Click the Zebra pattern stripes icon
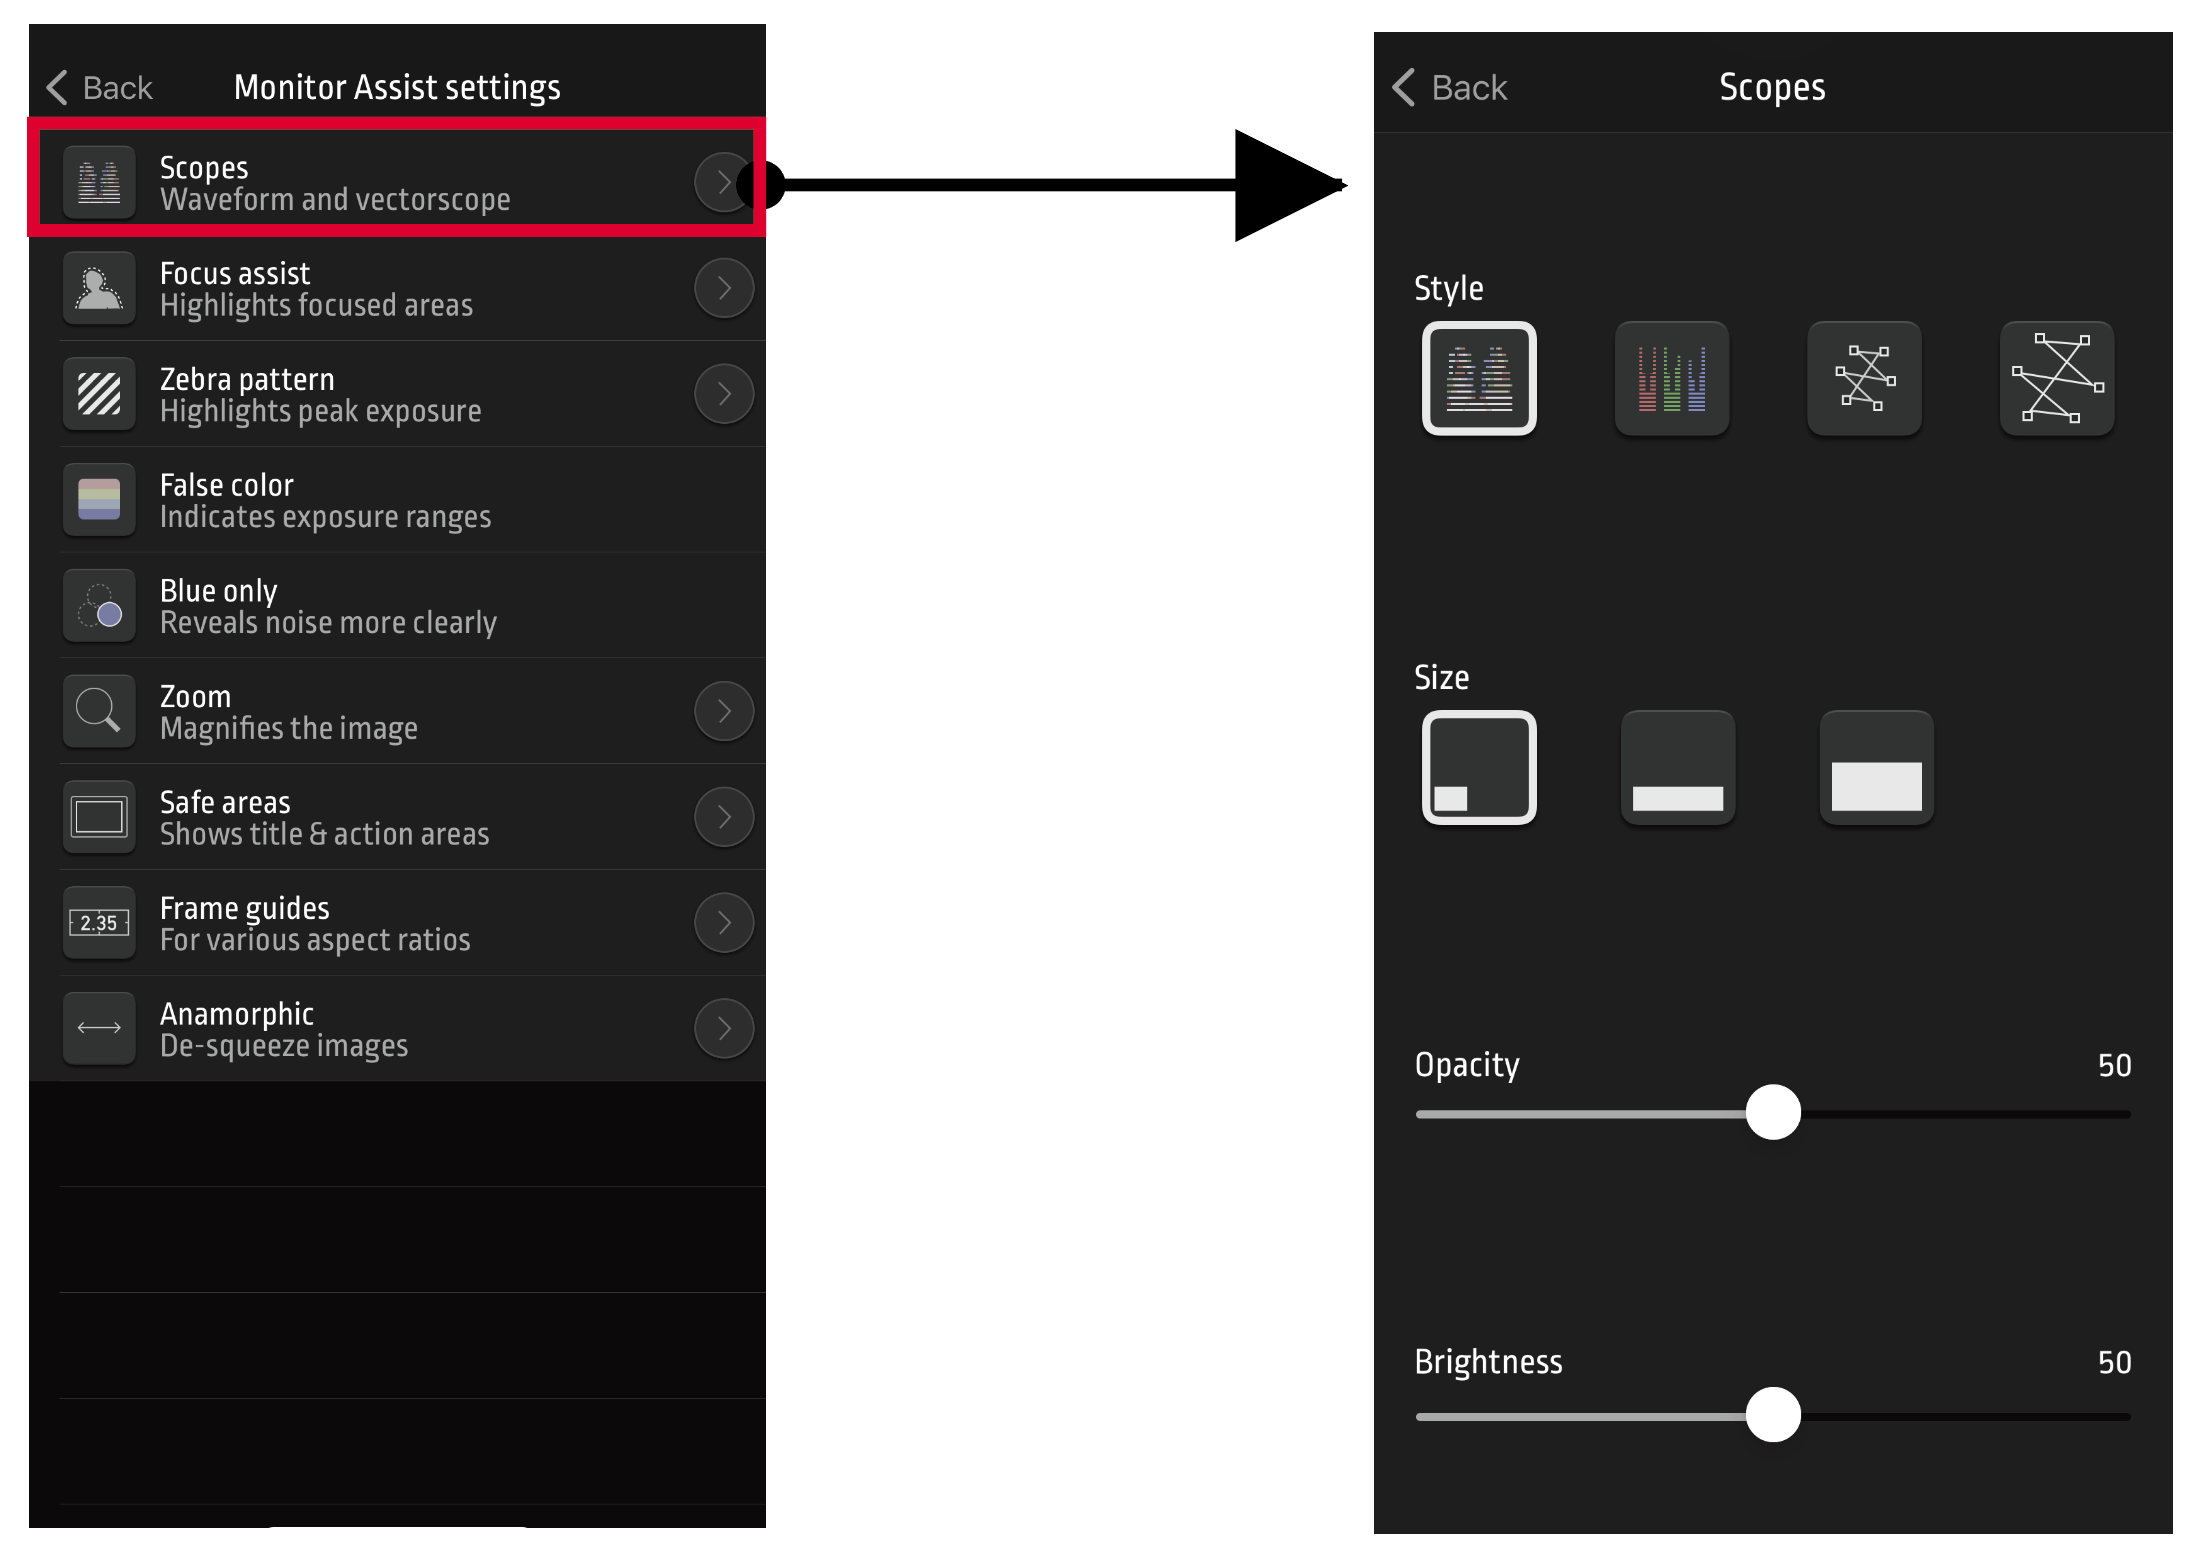 click(99, 394)
